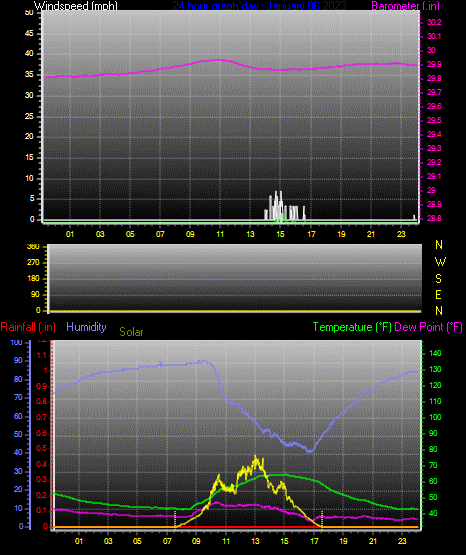466x555 pixels.
Task: Select the Humidity legend label
Action: [x=86, y=327]
